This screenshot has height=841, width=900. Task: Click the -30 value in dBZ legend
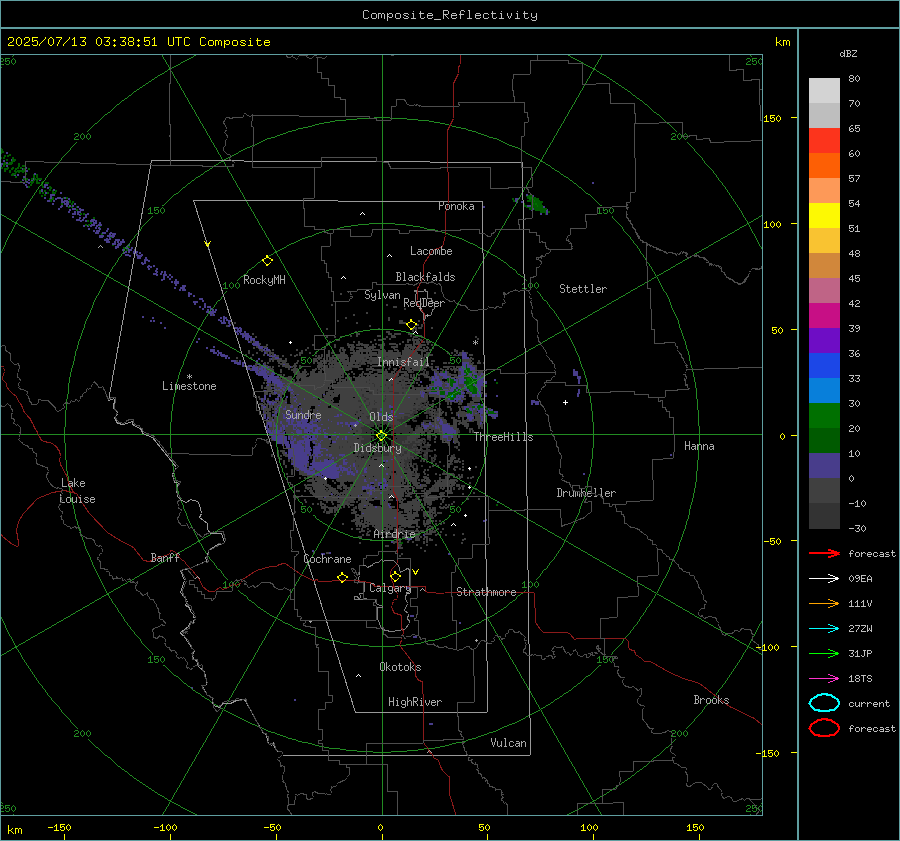[x=857, y=528]
